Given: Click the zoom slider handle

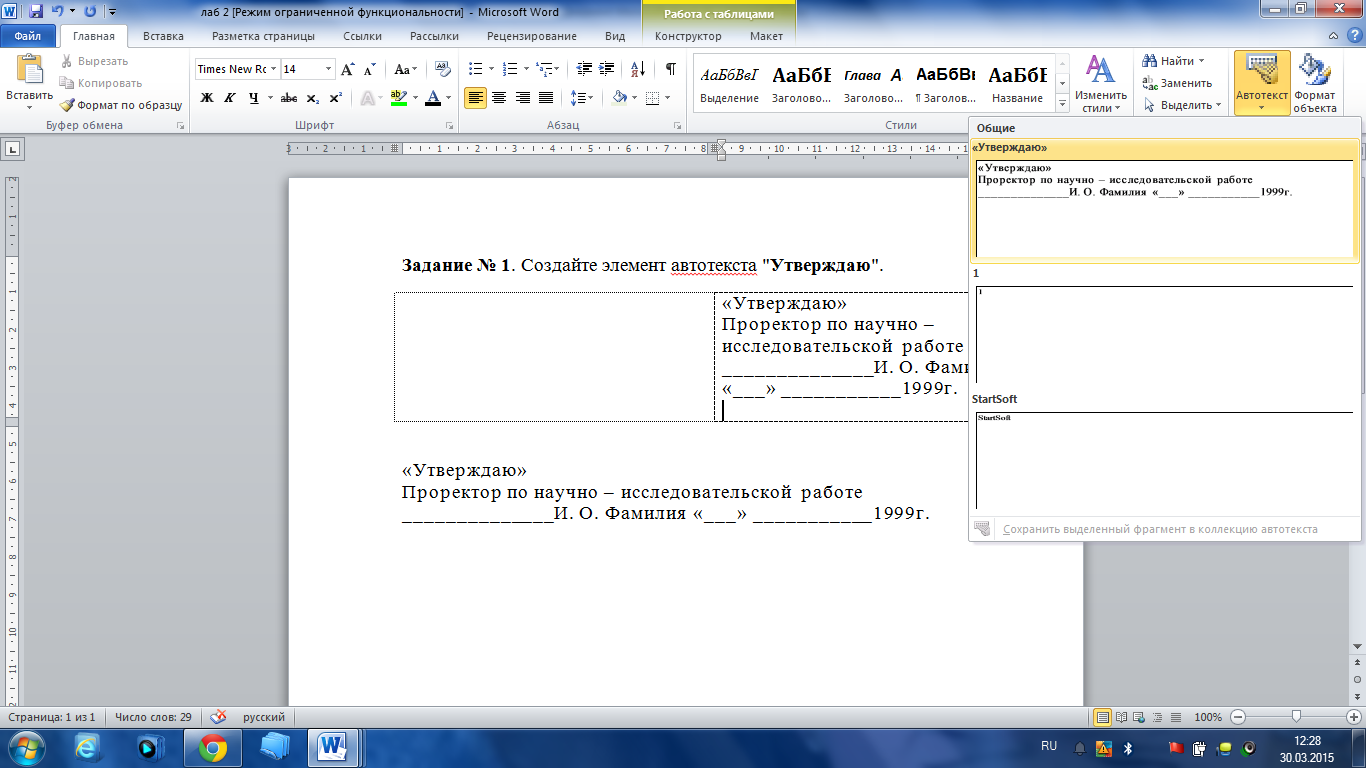Looking at the screenshot, I should 1296,717.
